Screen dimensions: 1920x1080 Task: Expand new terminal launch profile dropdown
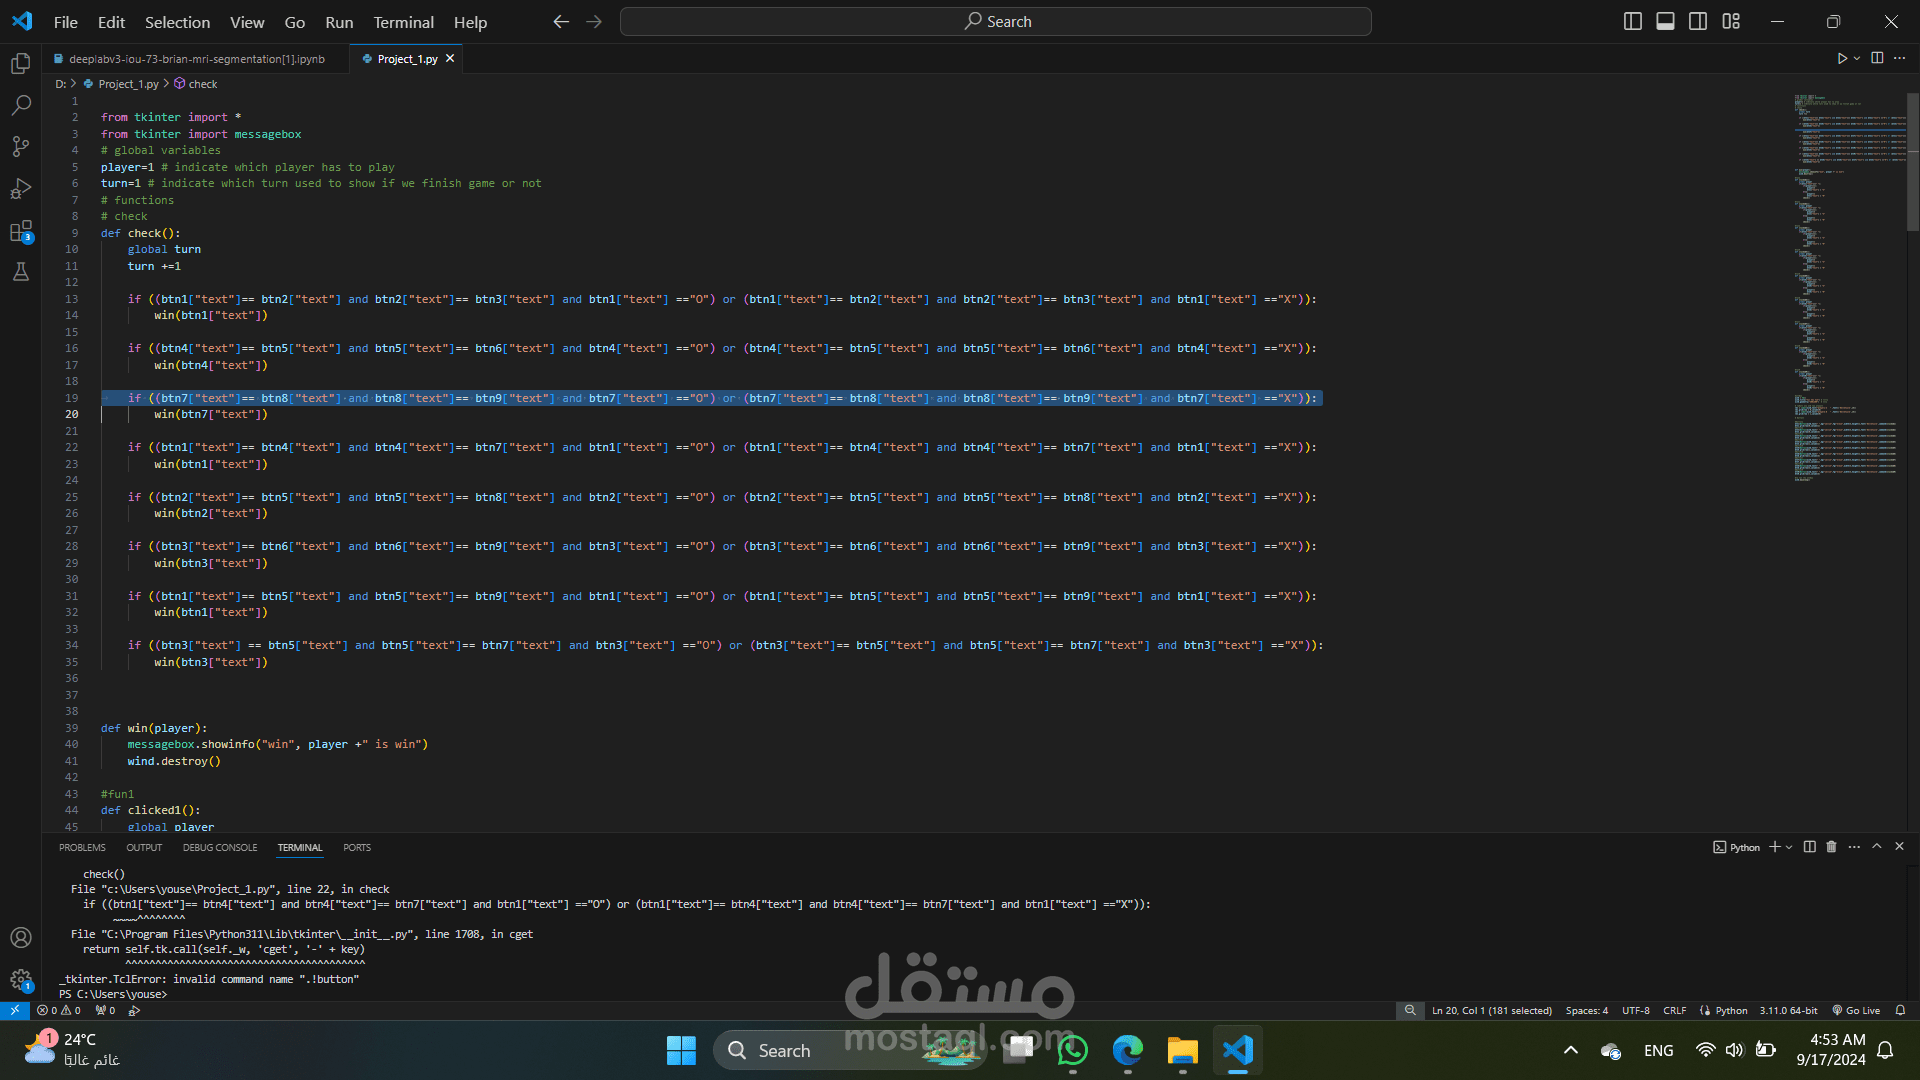point(1789,847)
